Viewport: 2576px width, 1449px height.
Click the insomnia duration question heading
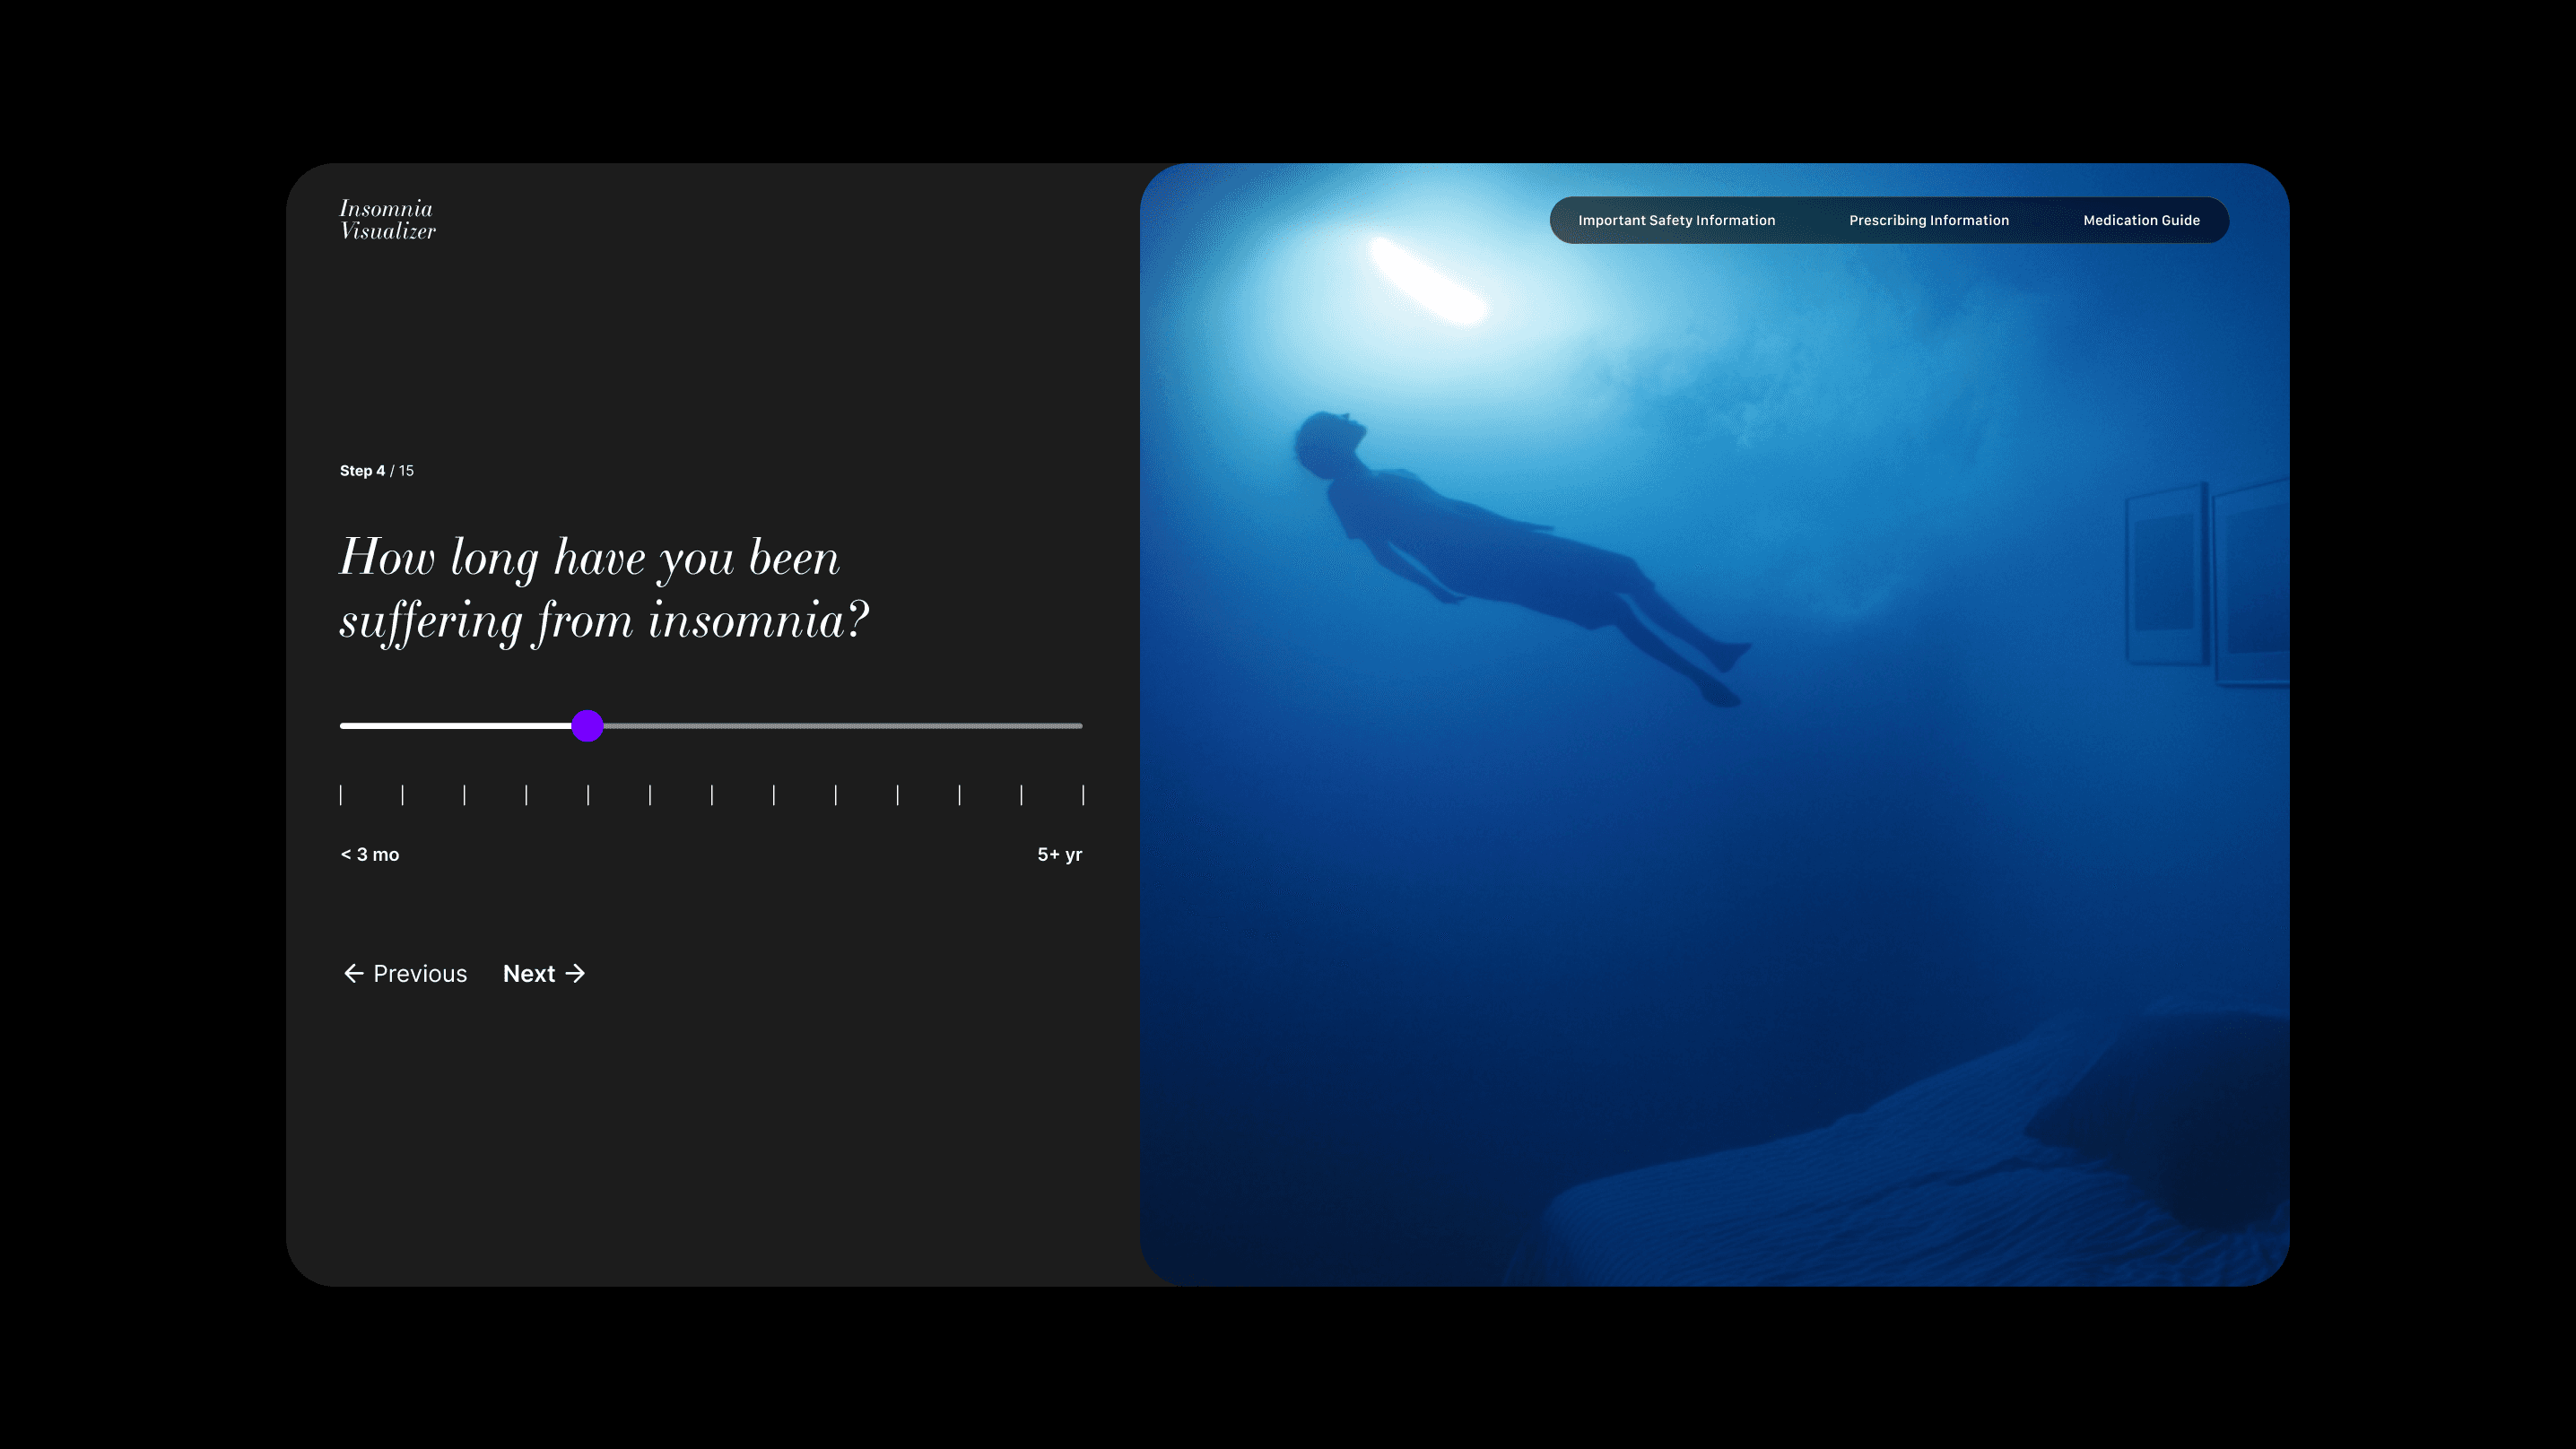tap(604, 588)
